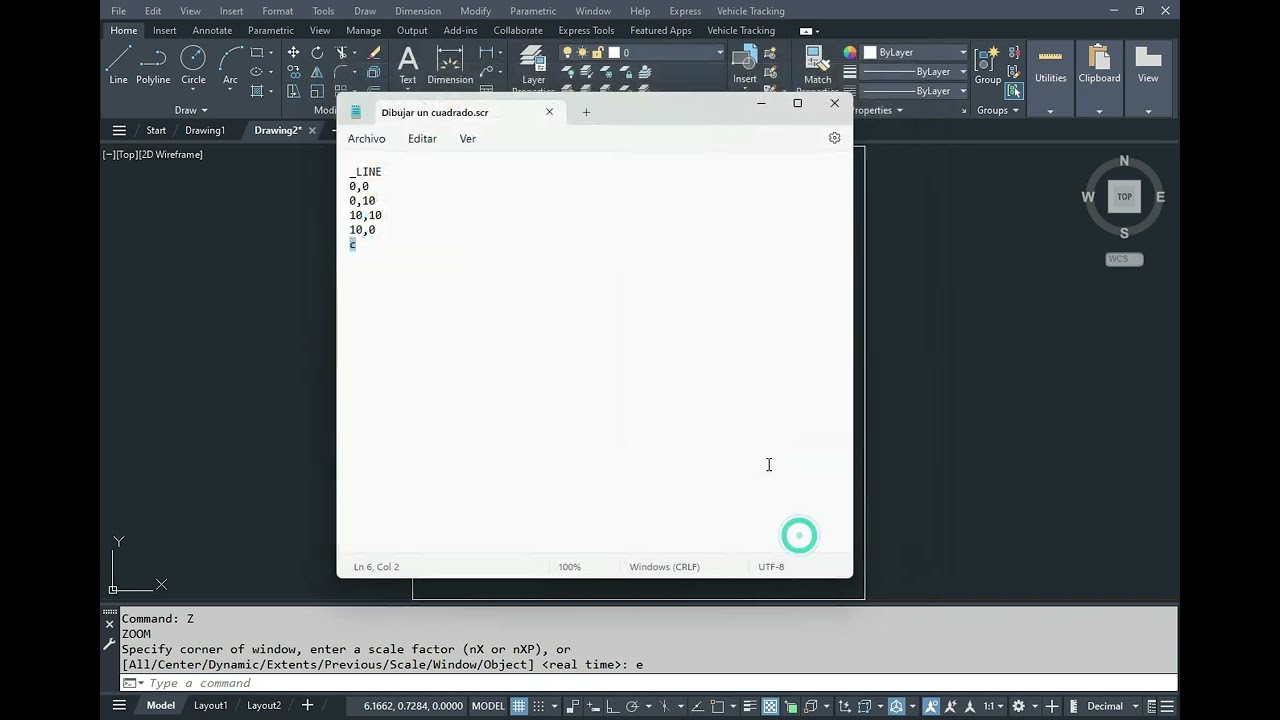Add a new Notepad tab
Viewport: 1280px width, 720px height.
586,112
